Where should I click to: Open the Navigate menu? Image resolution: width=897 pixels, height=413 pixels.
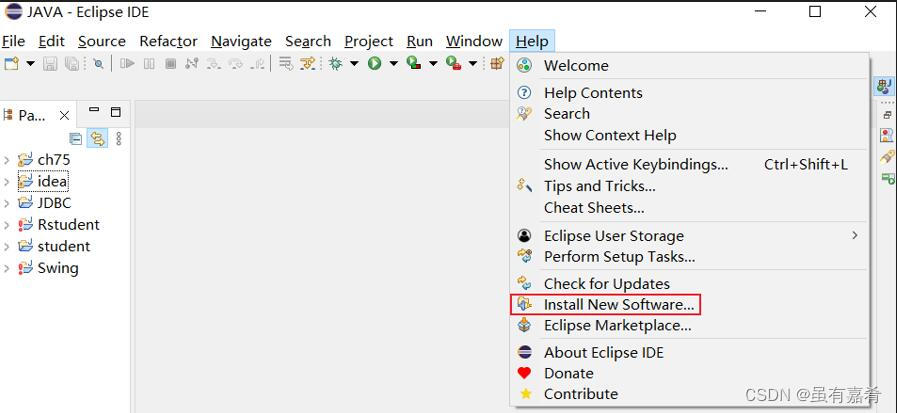241,41
